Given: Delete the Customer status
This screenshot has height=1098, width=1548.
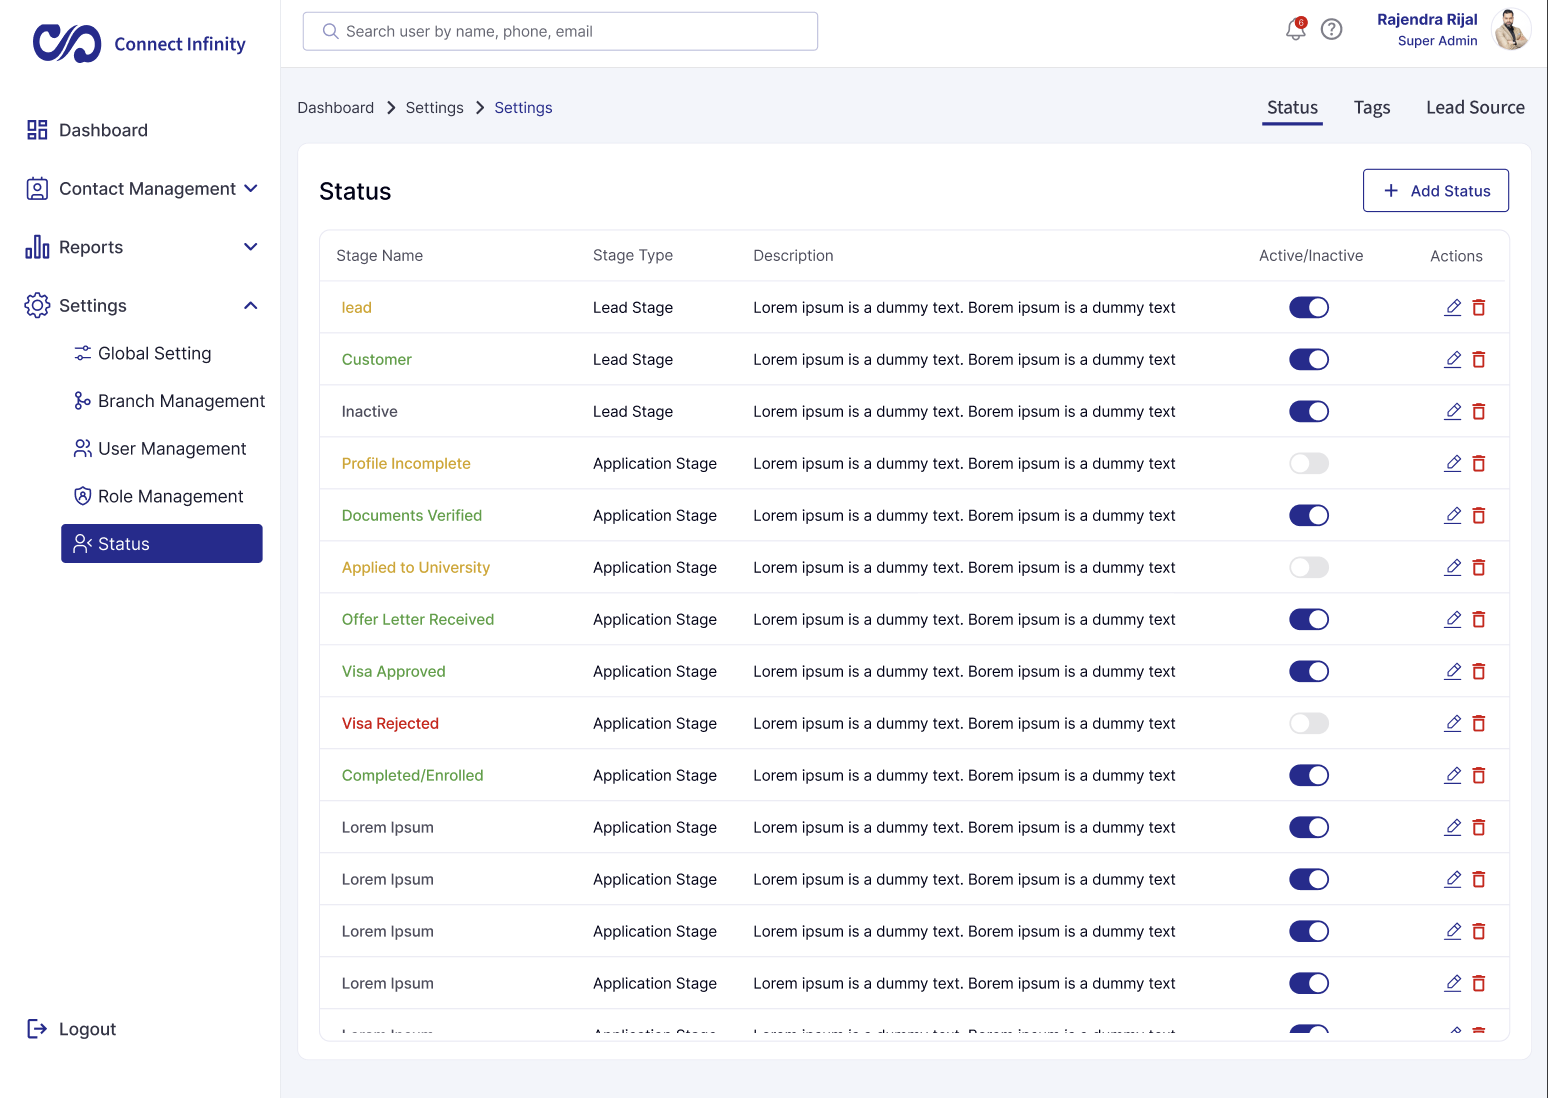Looking at the screenshot, I should point(1479,359).
